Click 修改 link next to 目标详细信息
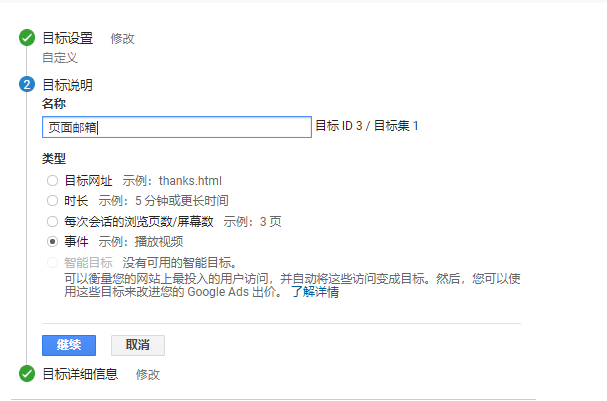 pos(147,374)
